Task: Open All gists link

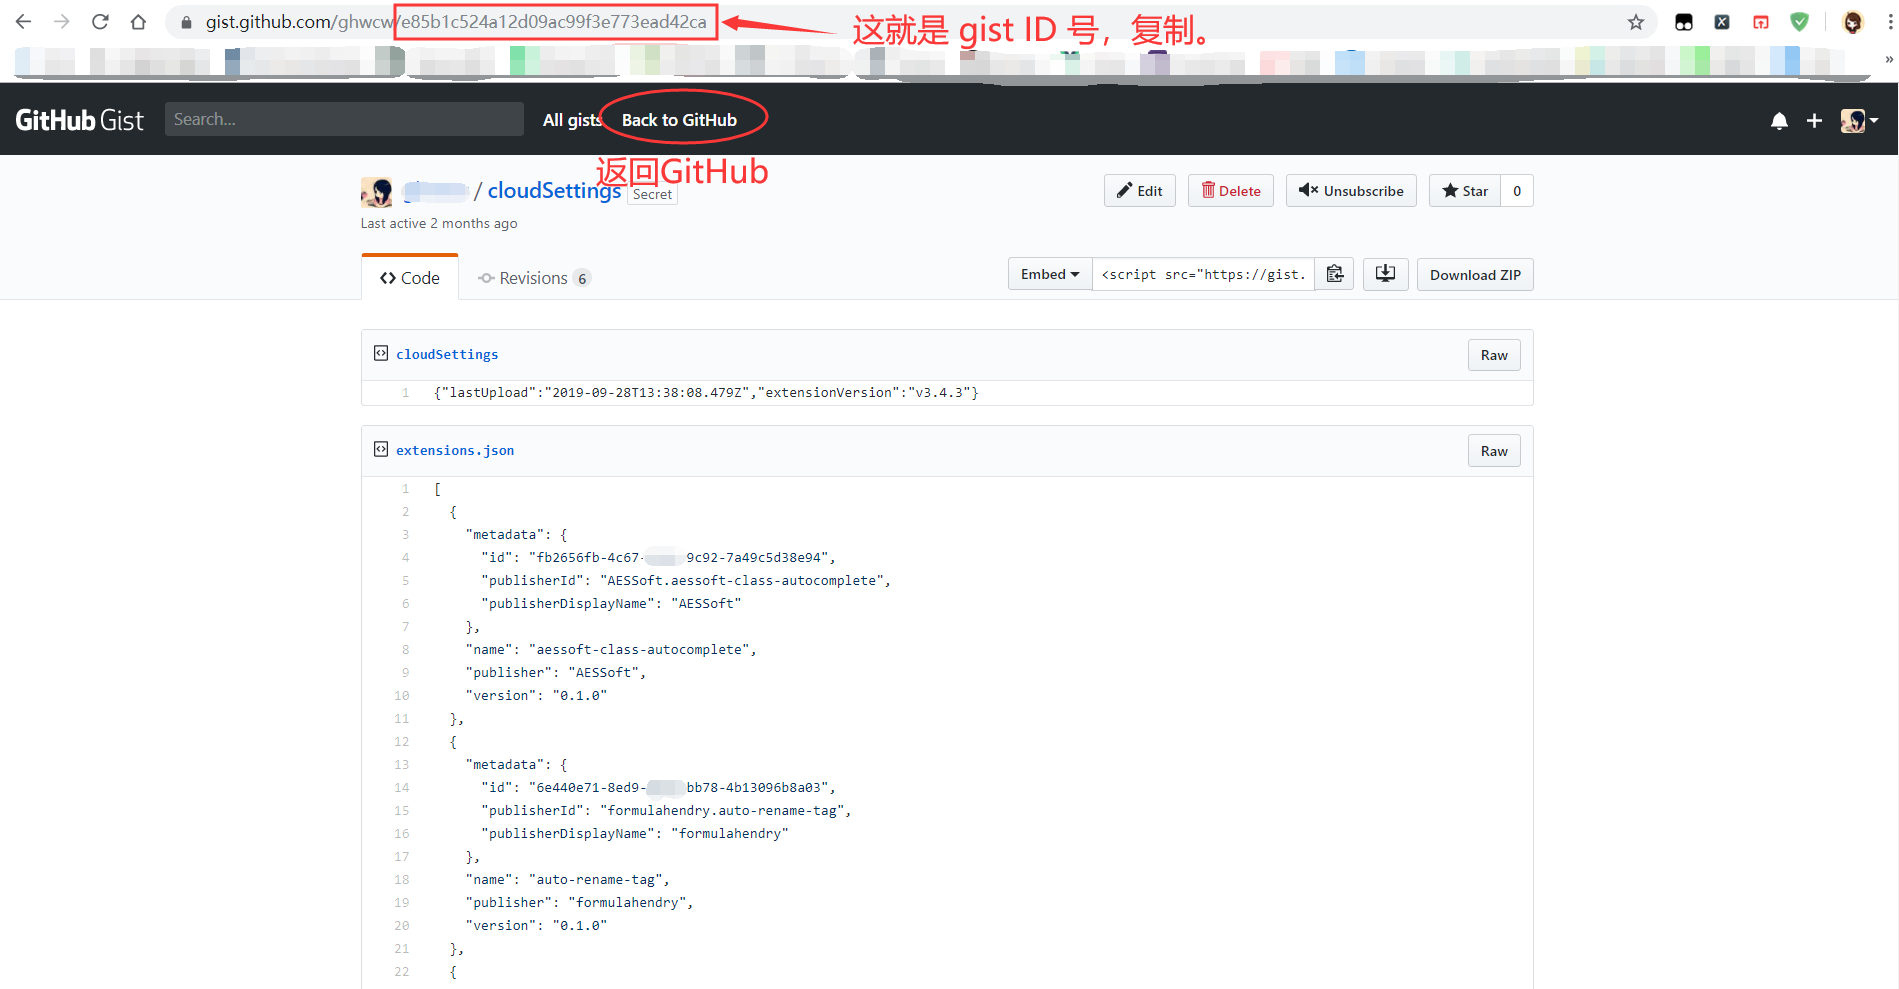Action: pyautogui.click(x=572, y=120)
